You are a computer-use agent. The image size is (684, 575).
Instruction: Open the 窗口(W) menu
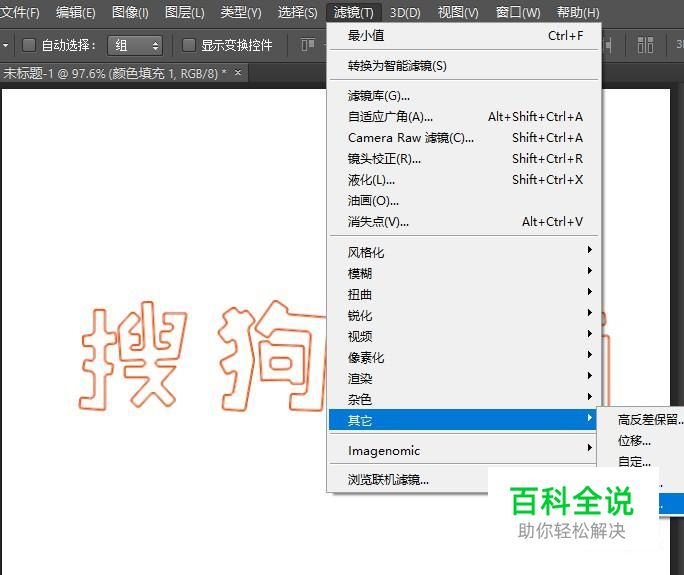[x=518, y=12]
